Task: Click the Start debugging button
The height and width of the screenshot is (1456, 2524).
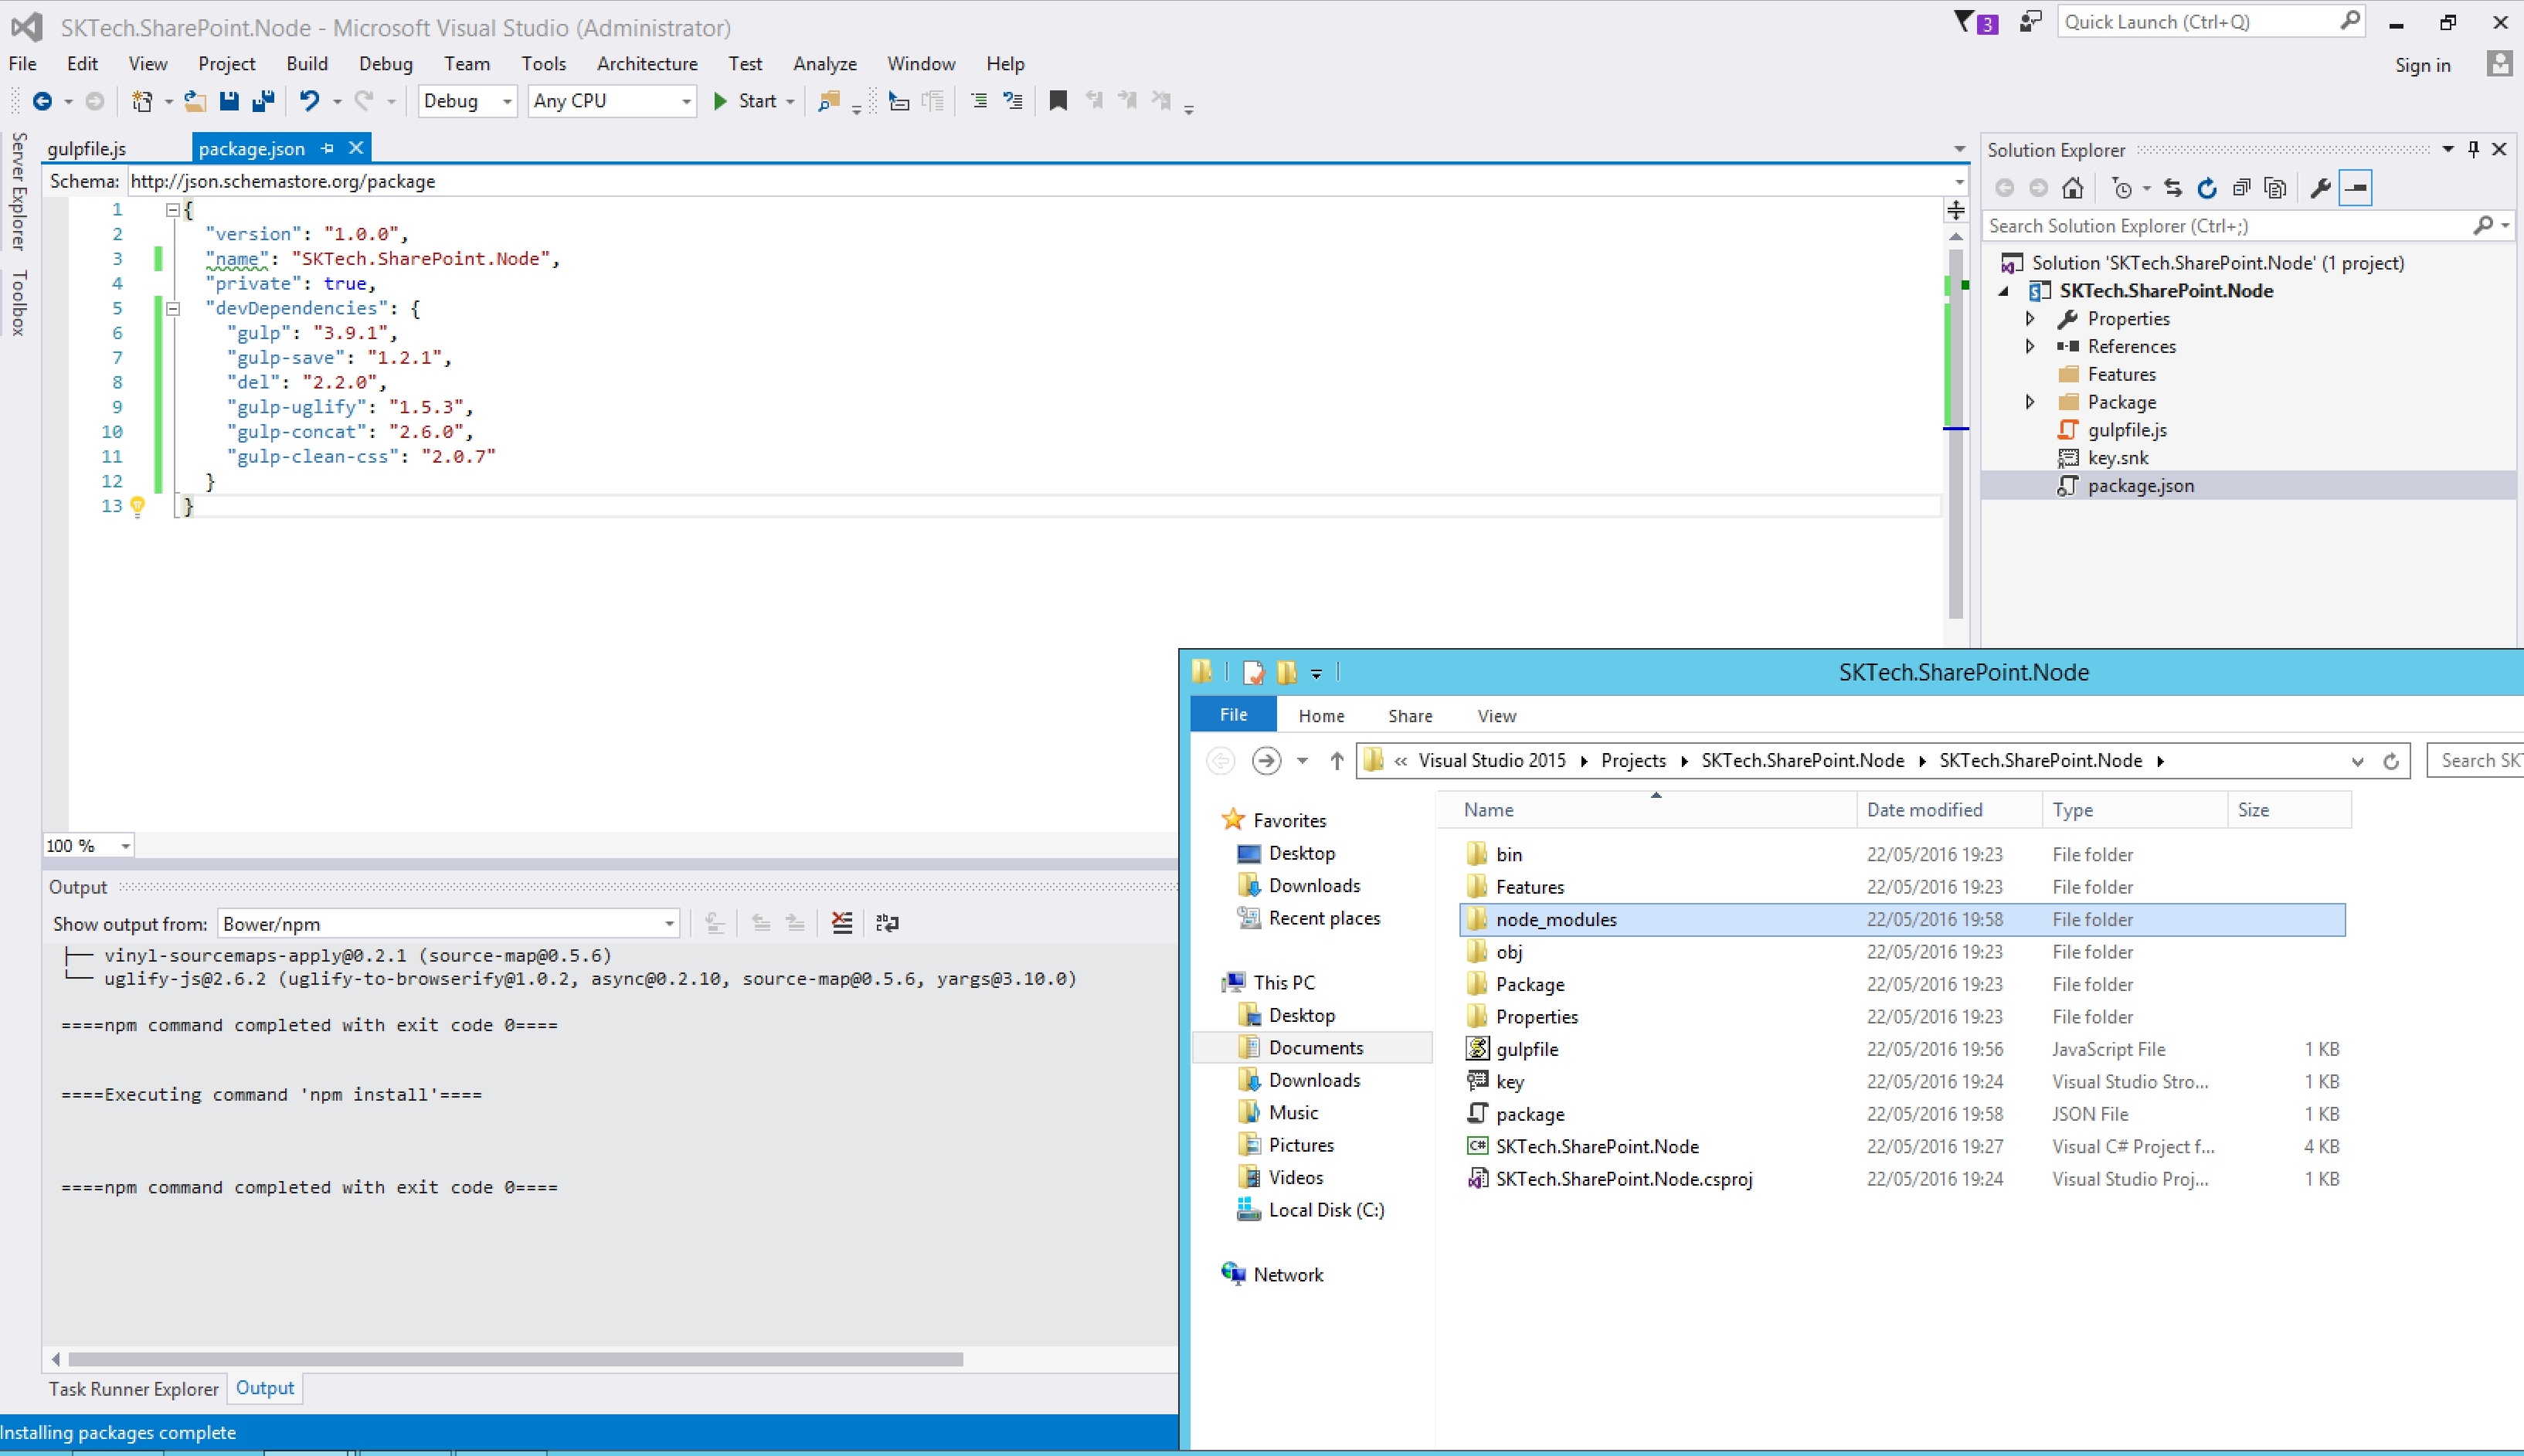Action: point(745,101)
